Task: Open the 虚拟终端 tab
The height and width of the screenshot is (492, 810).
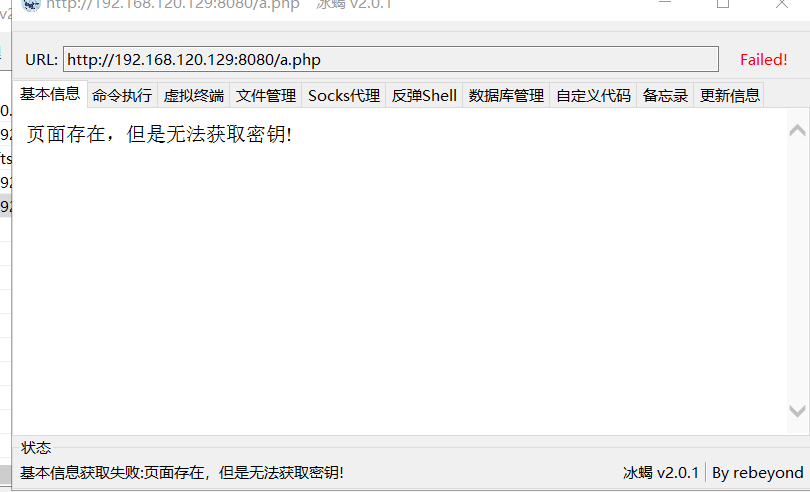Action: (x=194, y=96)
